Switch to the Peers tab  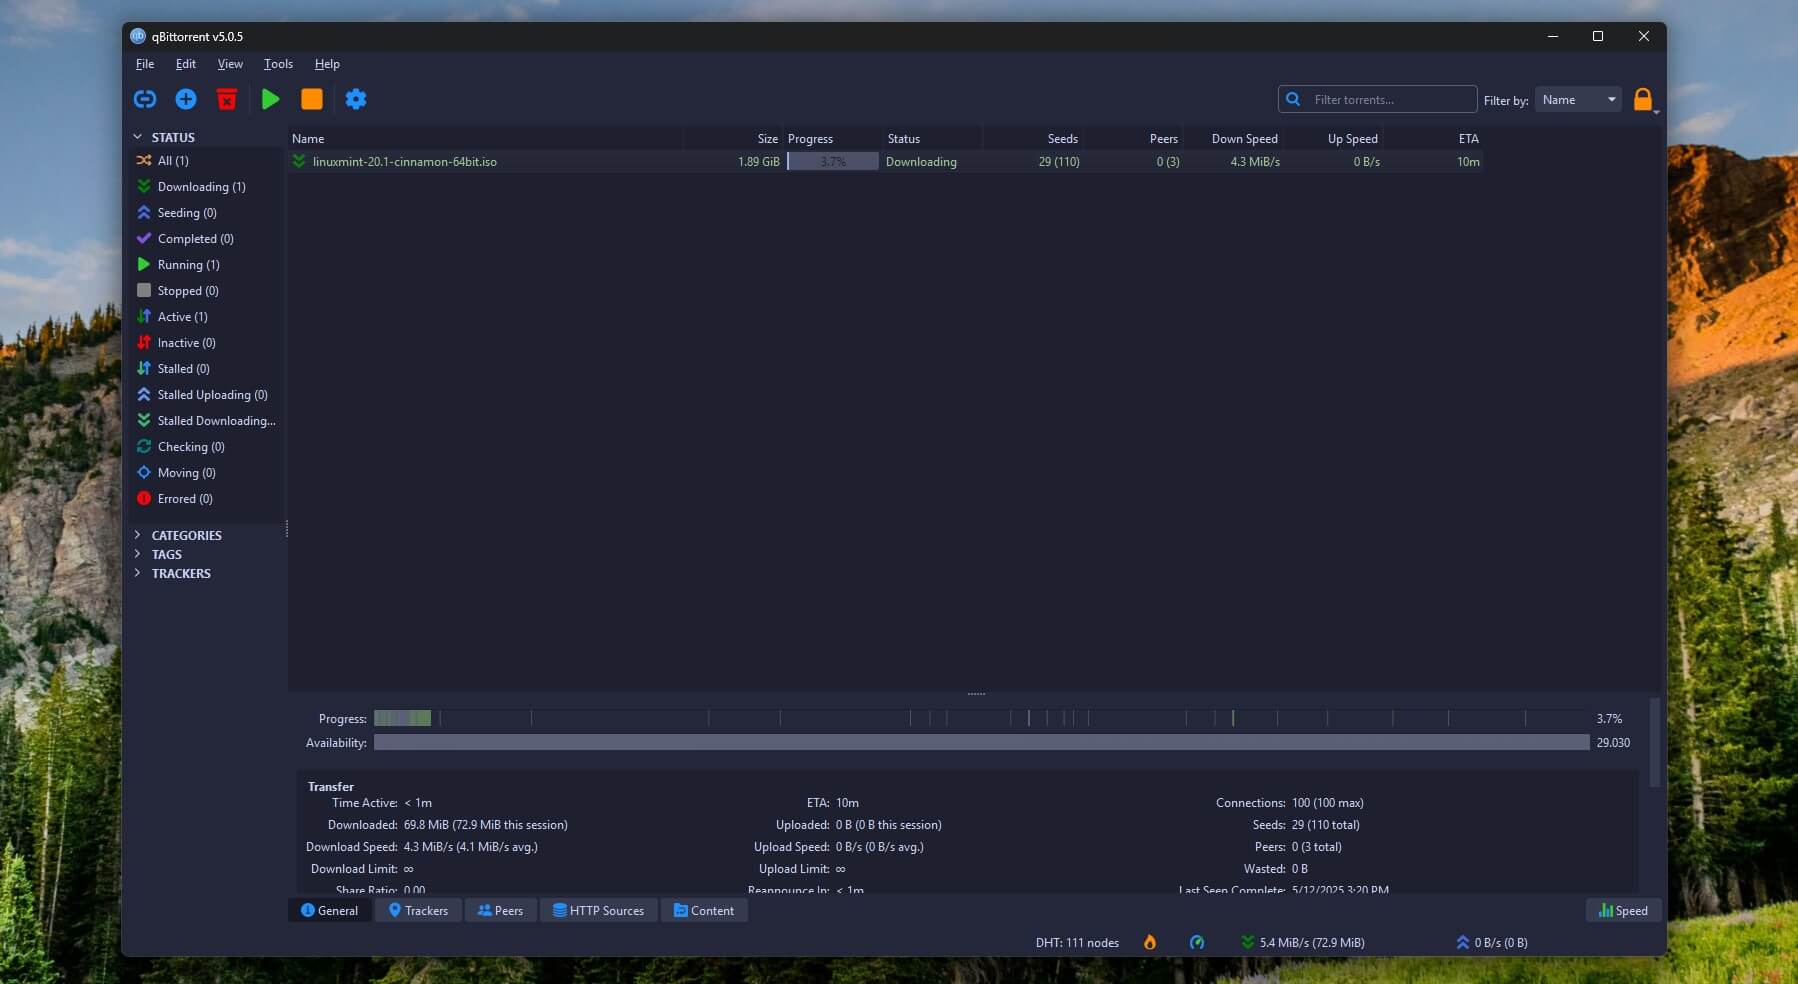pos(500,910)
